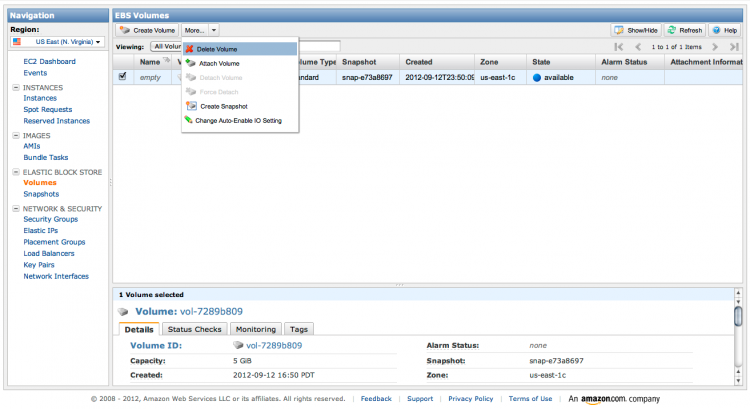Image resolution: width=750 pixels, height=409 pixels.
Task: Go to last page of items
Action: 734,46
